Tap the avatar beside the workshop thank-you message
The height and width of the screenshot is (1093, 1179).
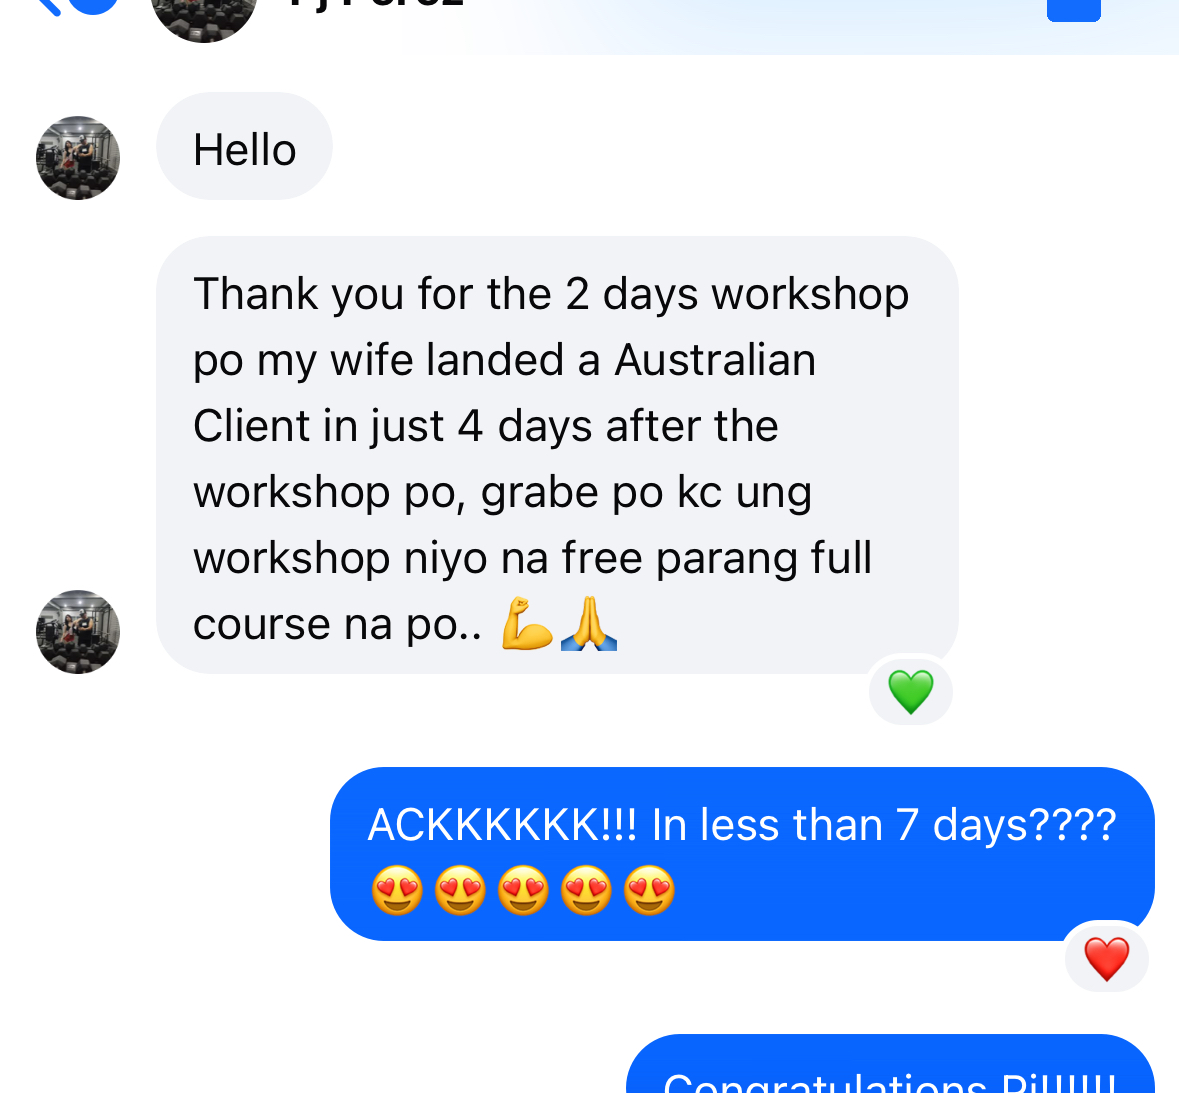click(78, 632)
